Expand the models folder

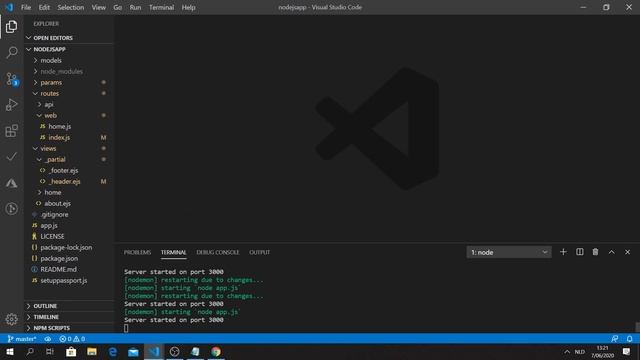point(69,60)
